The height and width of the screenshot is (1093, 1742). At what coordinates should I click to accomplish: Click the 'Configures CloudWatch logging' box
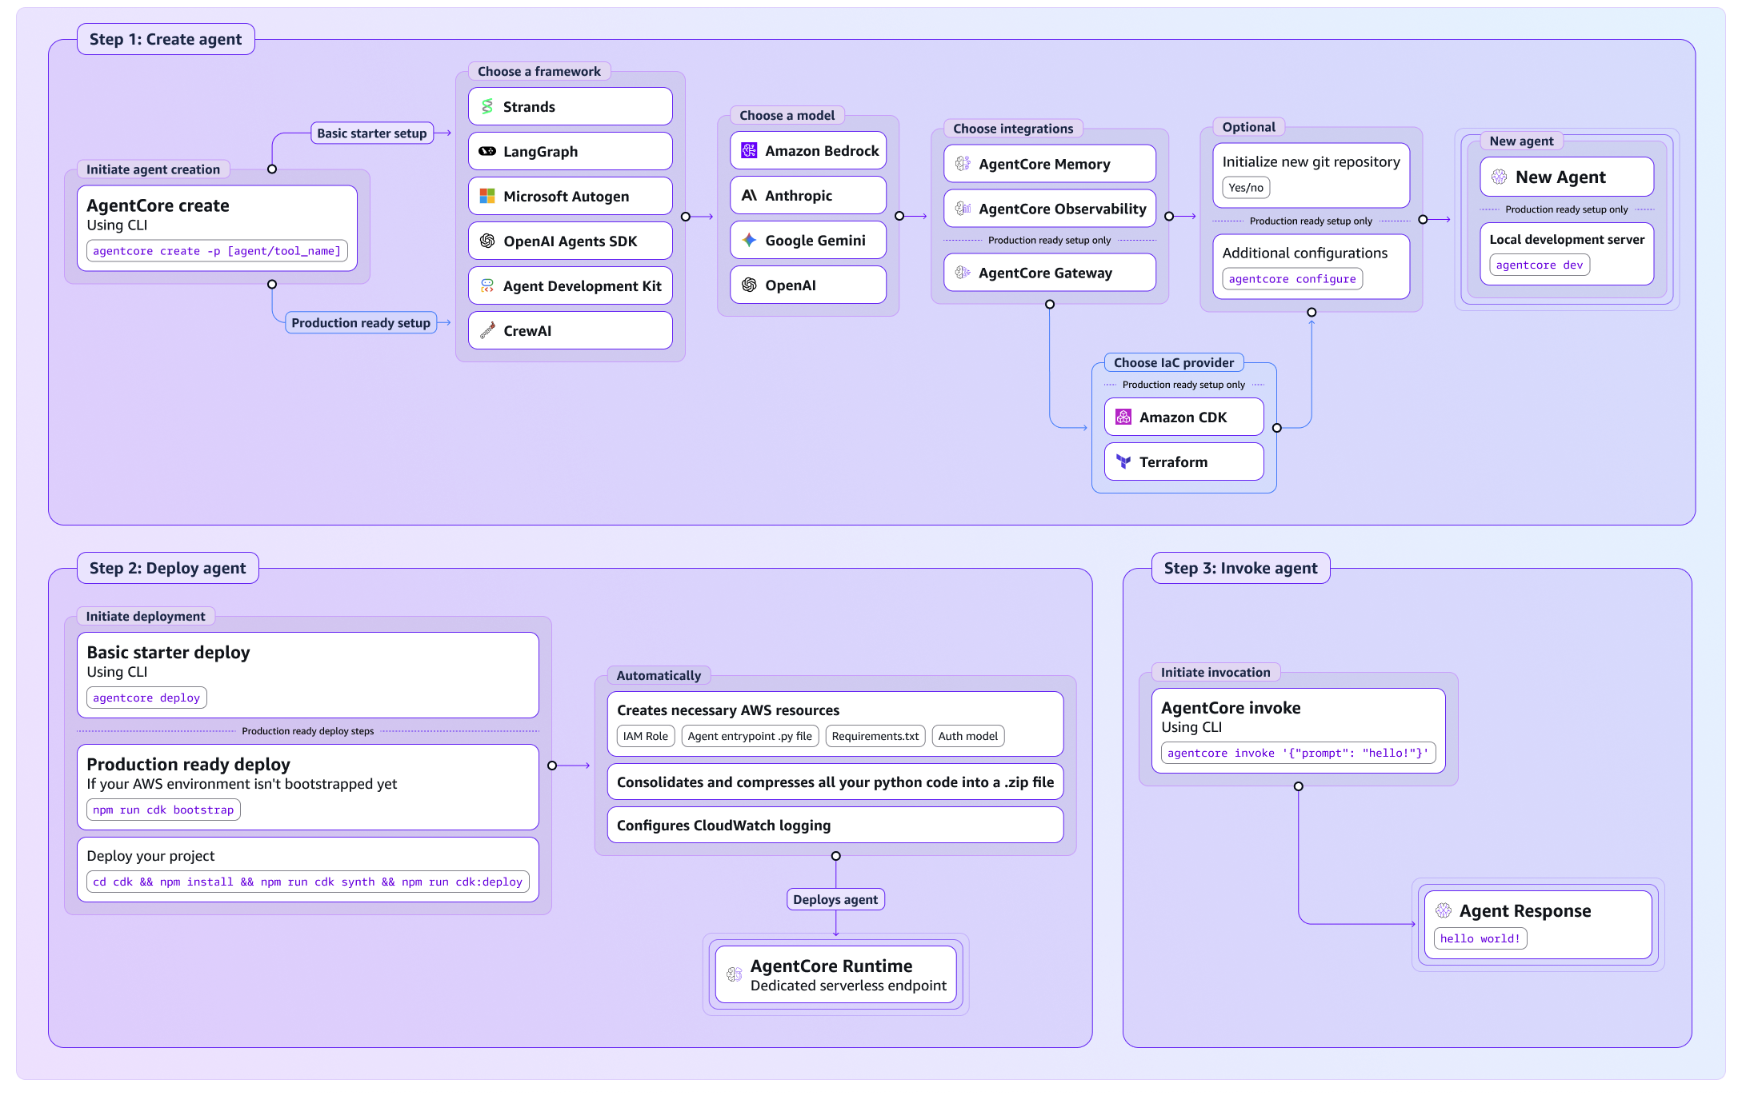tap(835, 825)
